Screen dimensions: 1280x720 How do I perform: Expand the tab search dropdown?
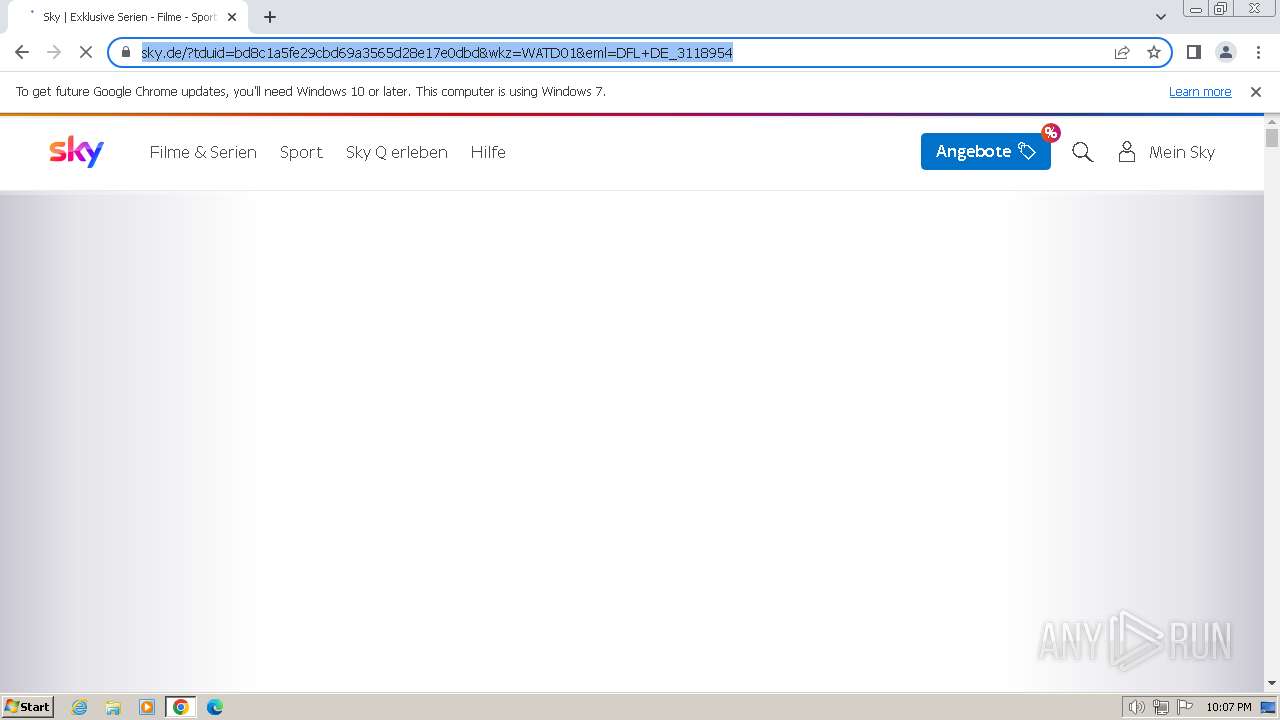point(1160,17)
